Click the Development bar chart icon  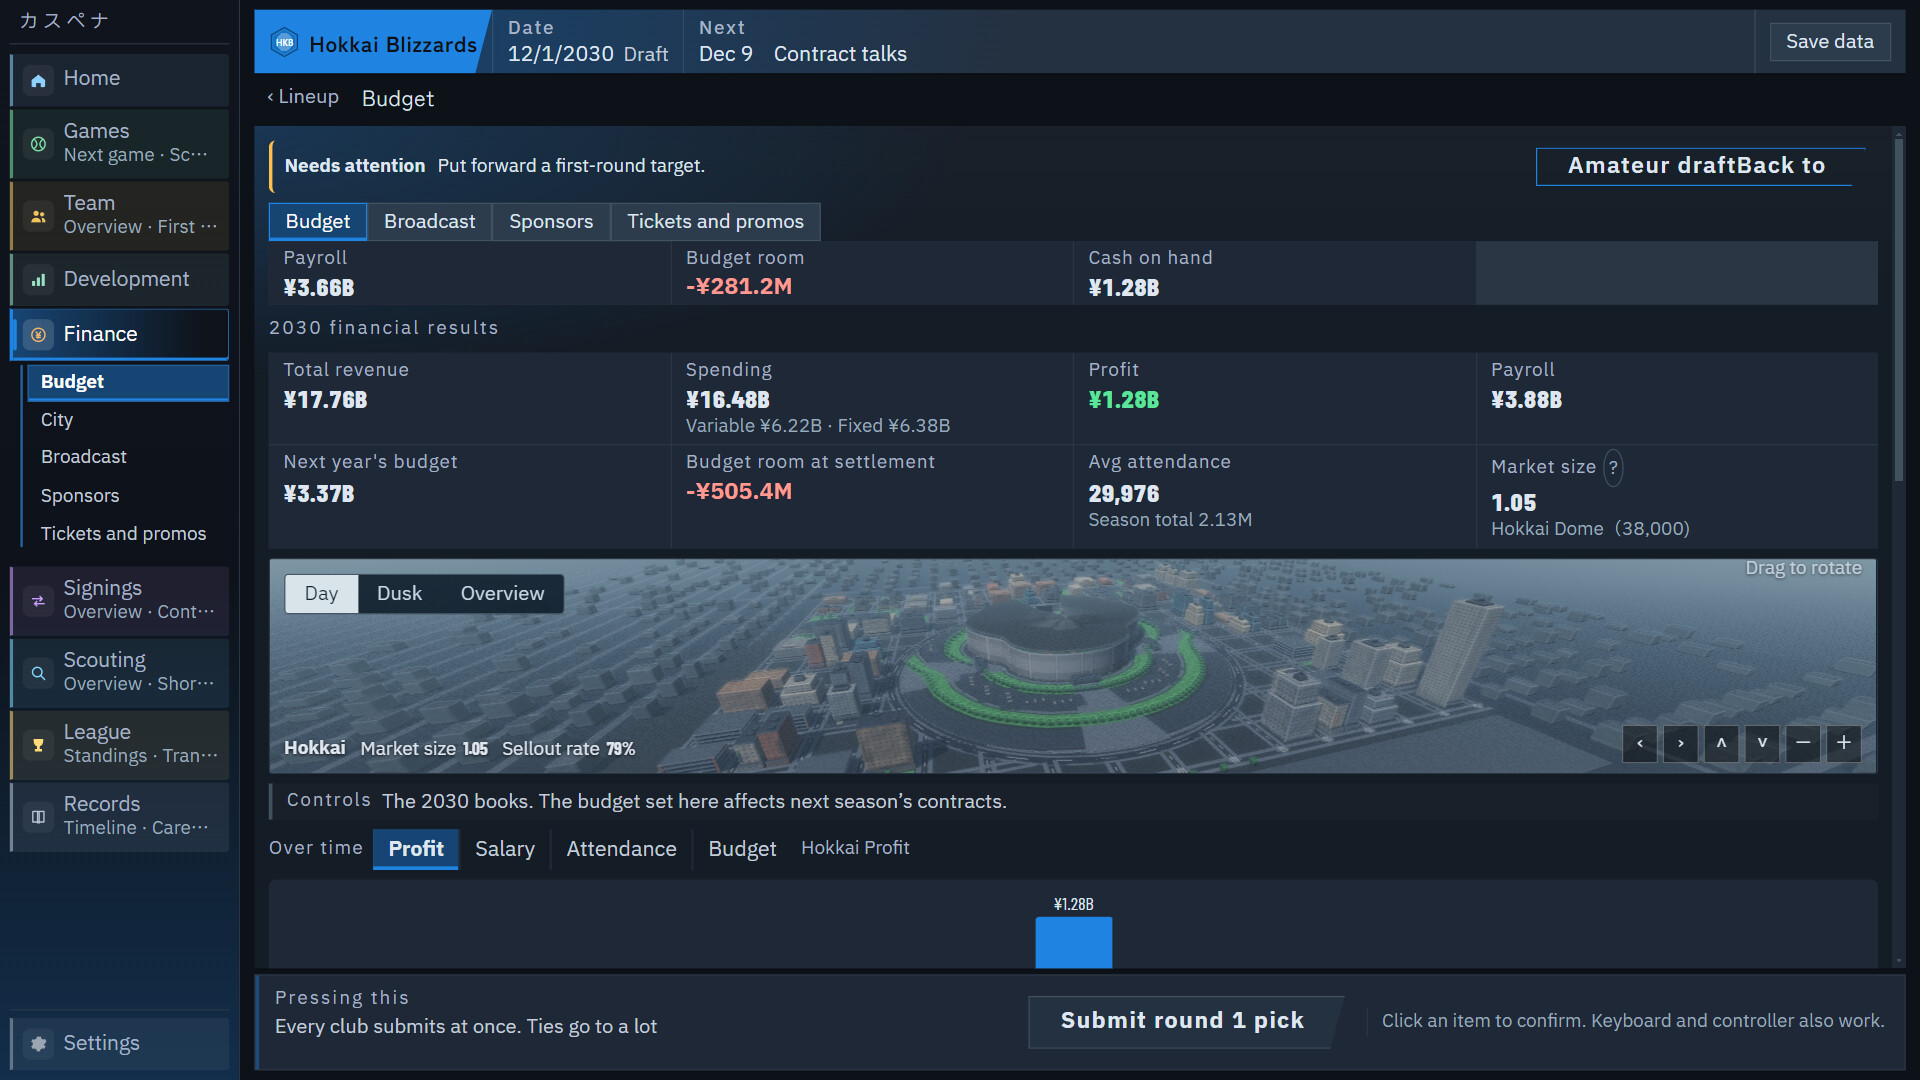38,280
